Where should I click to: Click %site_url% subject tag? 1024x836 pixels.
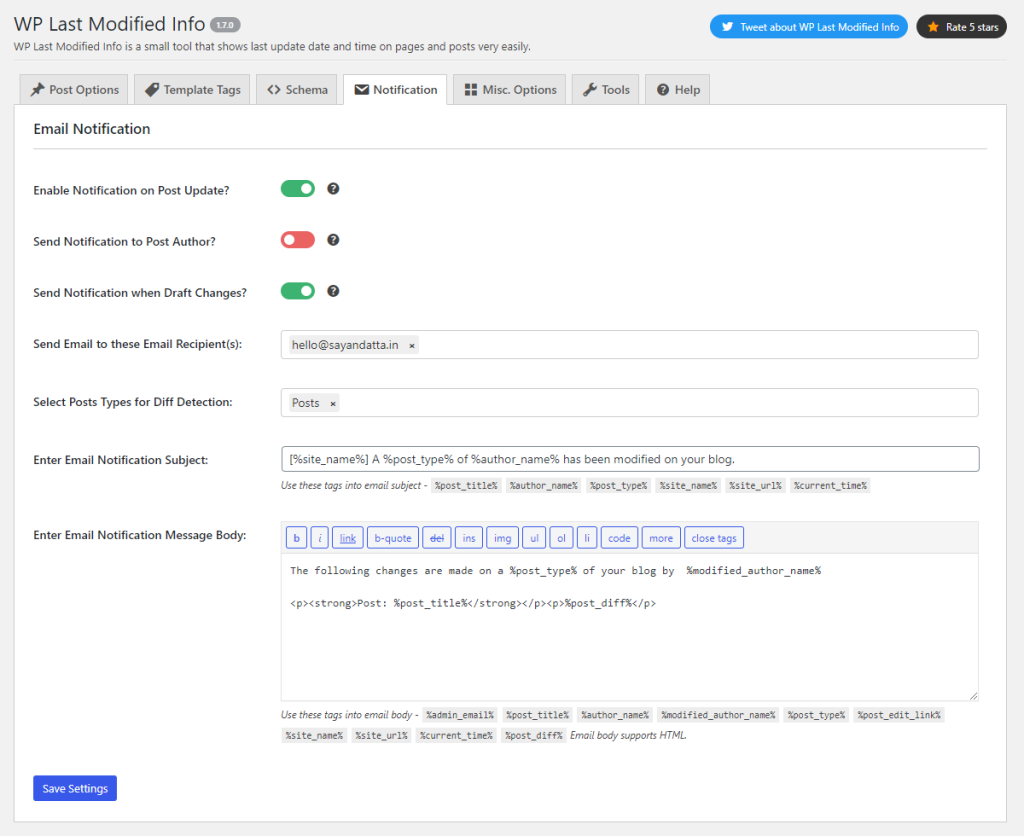(x=756, y=485)
